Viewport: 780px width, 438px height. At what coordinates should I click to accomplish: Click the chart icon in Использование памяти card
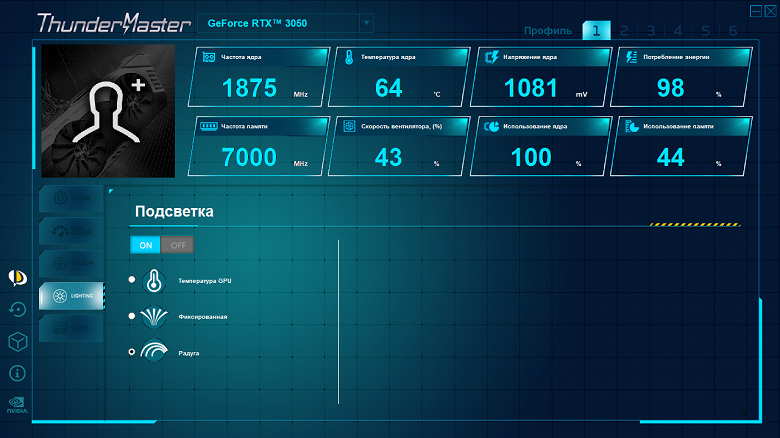pyautogui.click(x=632, y=126)
